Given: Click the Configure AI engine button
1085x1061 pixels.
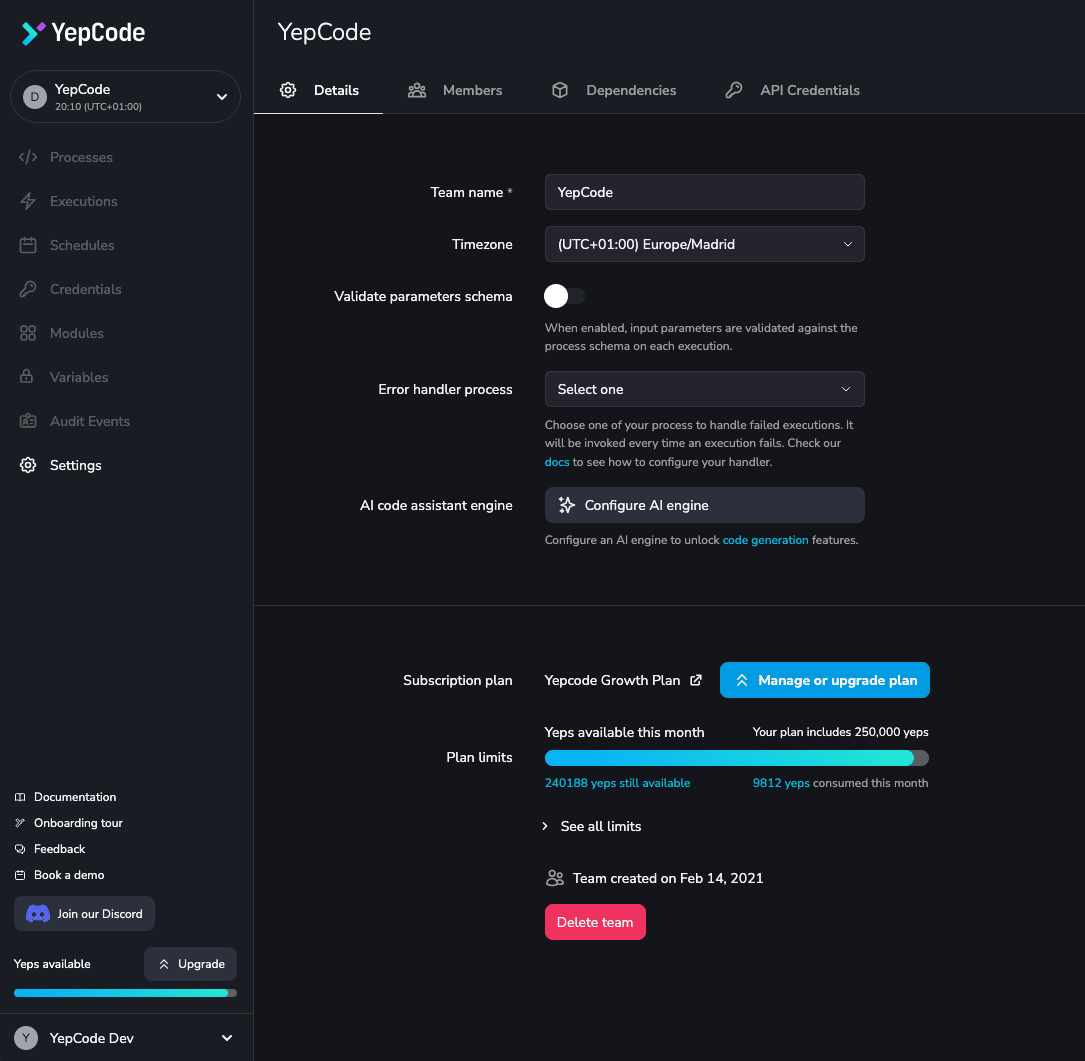Looking at the screenshot, I should (x=704, y=505).
